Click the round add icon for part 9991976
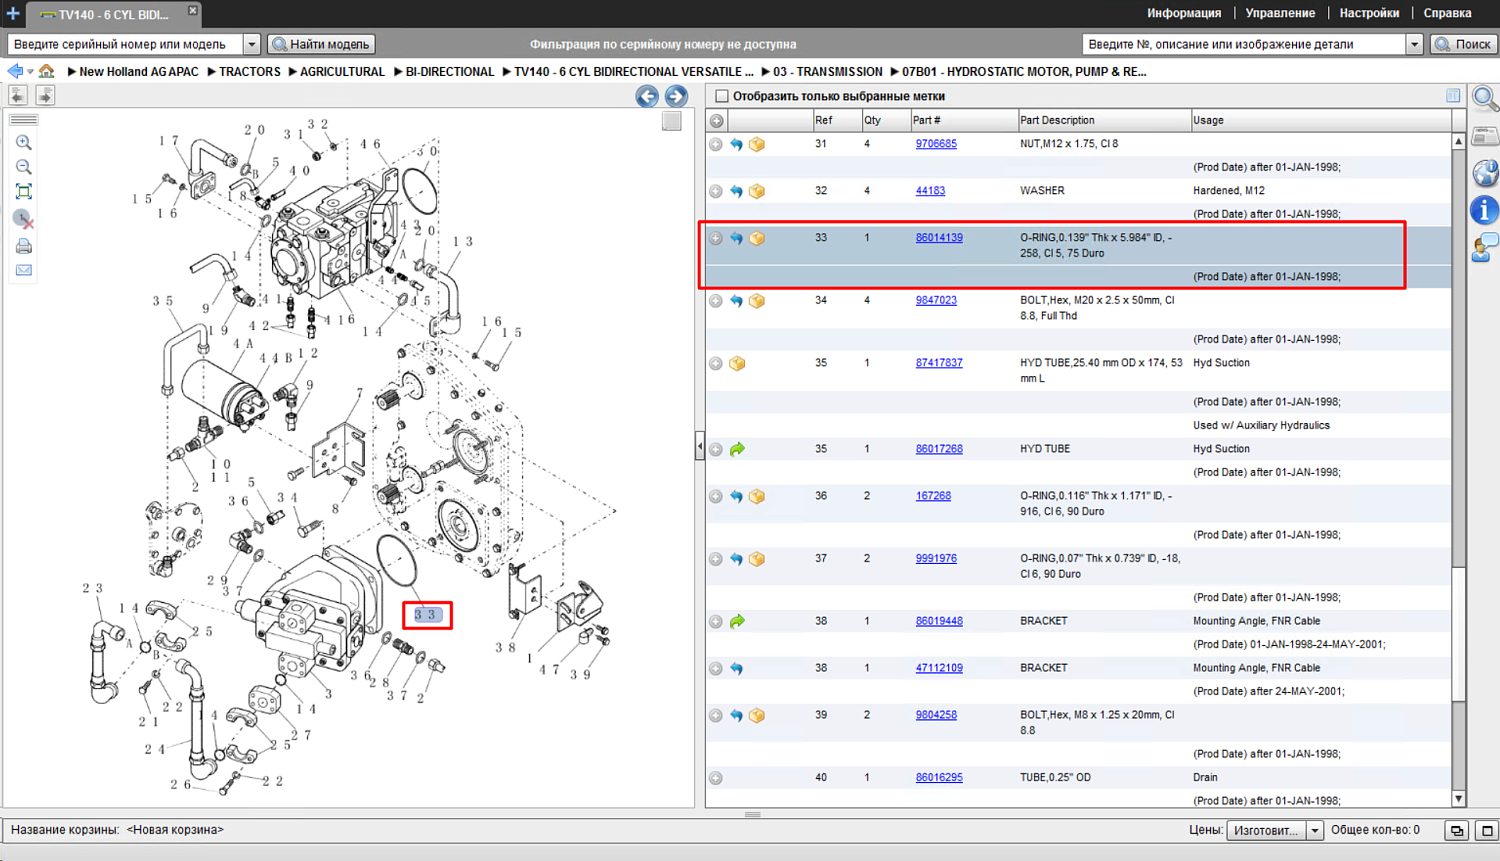This screenshot has width=1500, height=861. click(716, 559)
